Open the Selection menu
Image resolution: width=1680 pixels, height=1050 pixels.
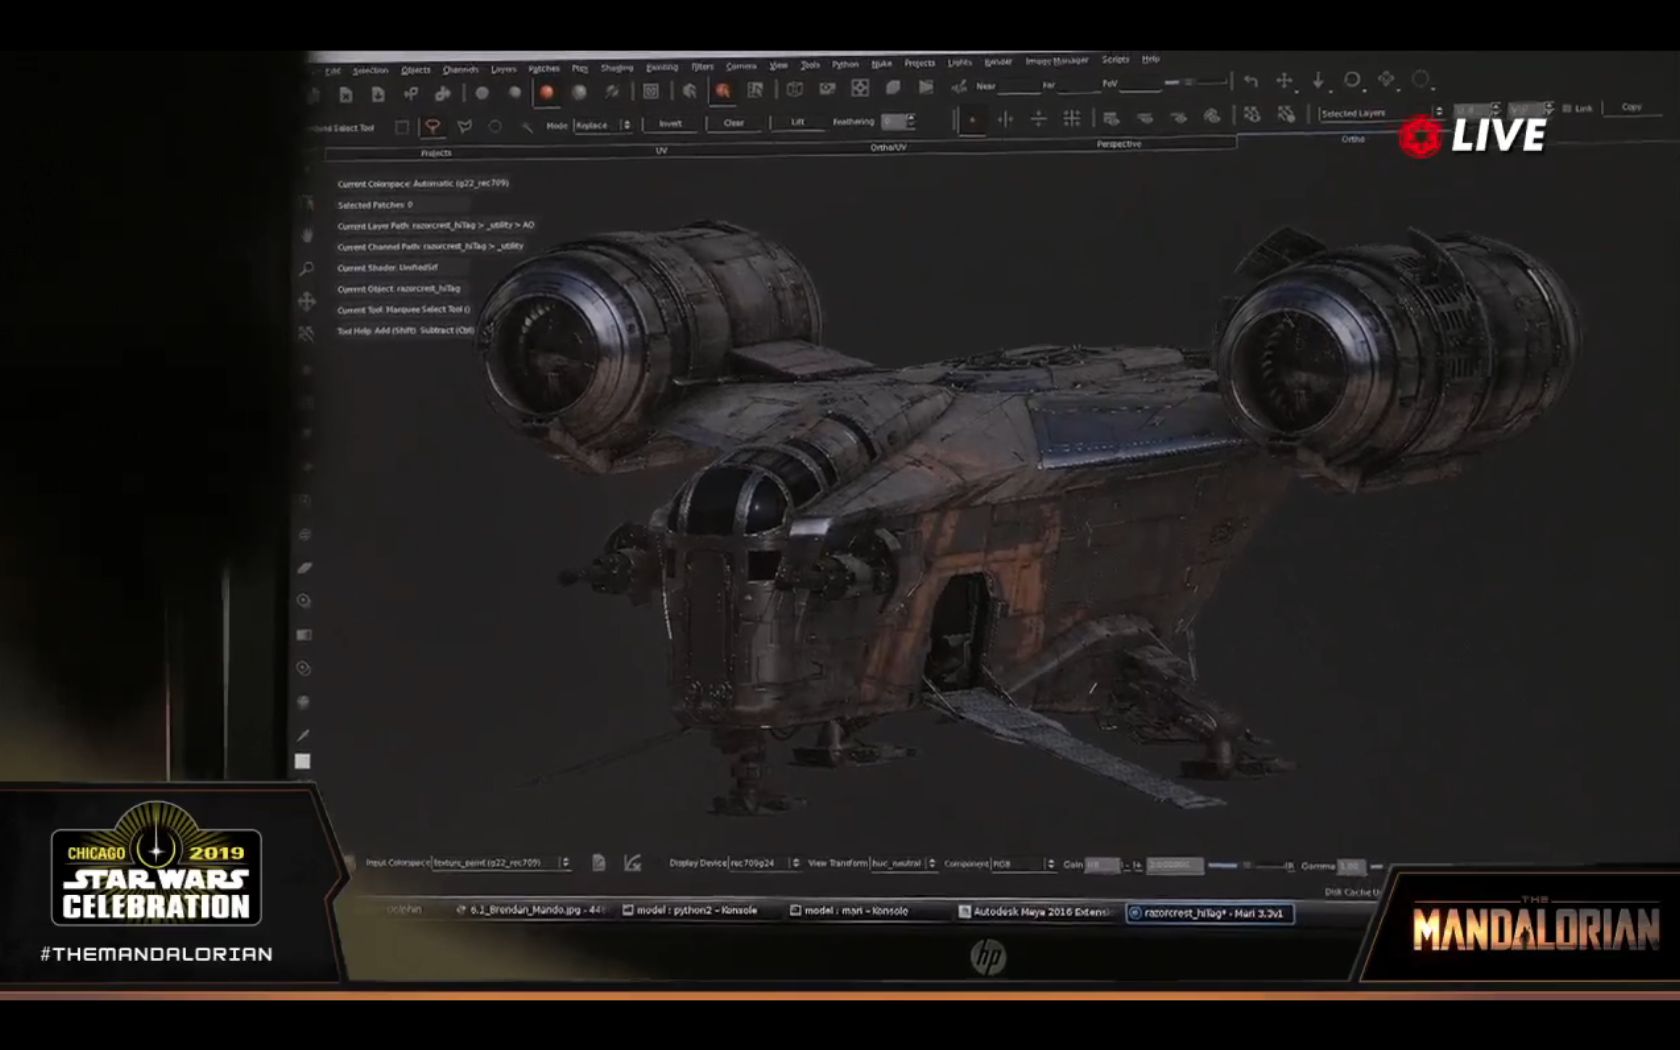370,71
